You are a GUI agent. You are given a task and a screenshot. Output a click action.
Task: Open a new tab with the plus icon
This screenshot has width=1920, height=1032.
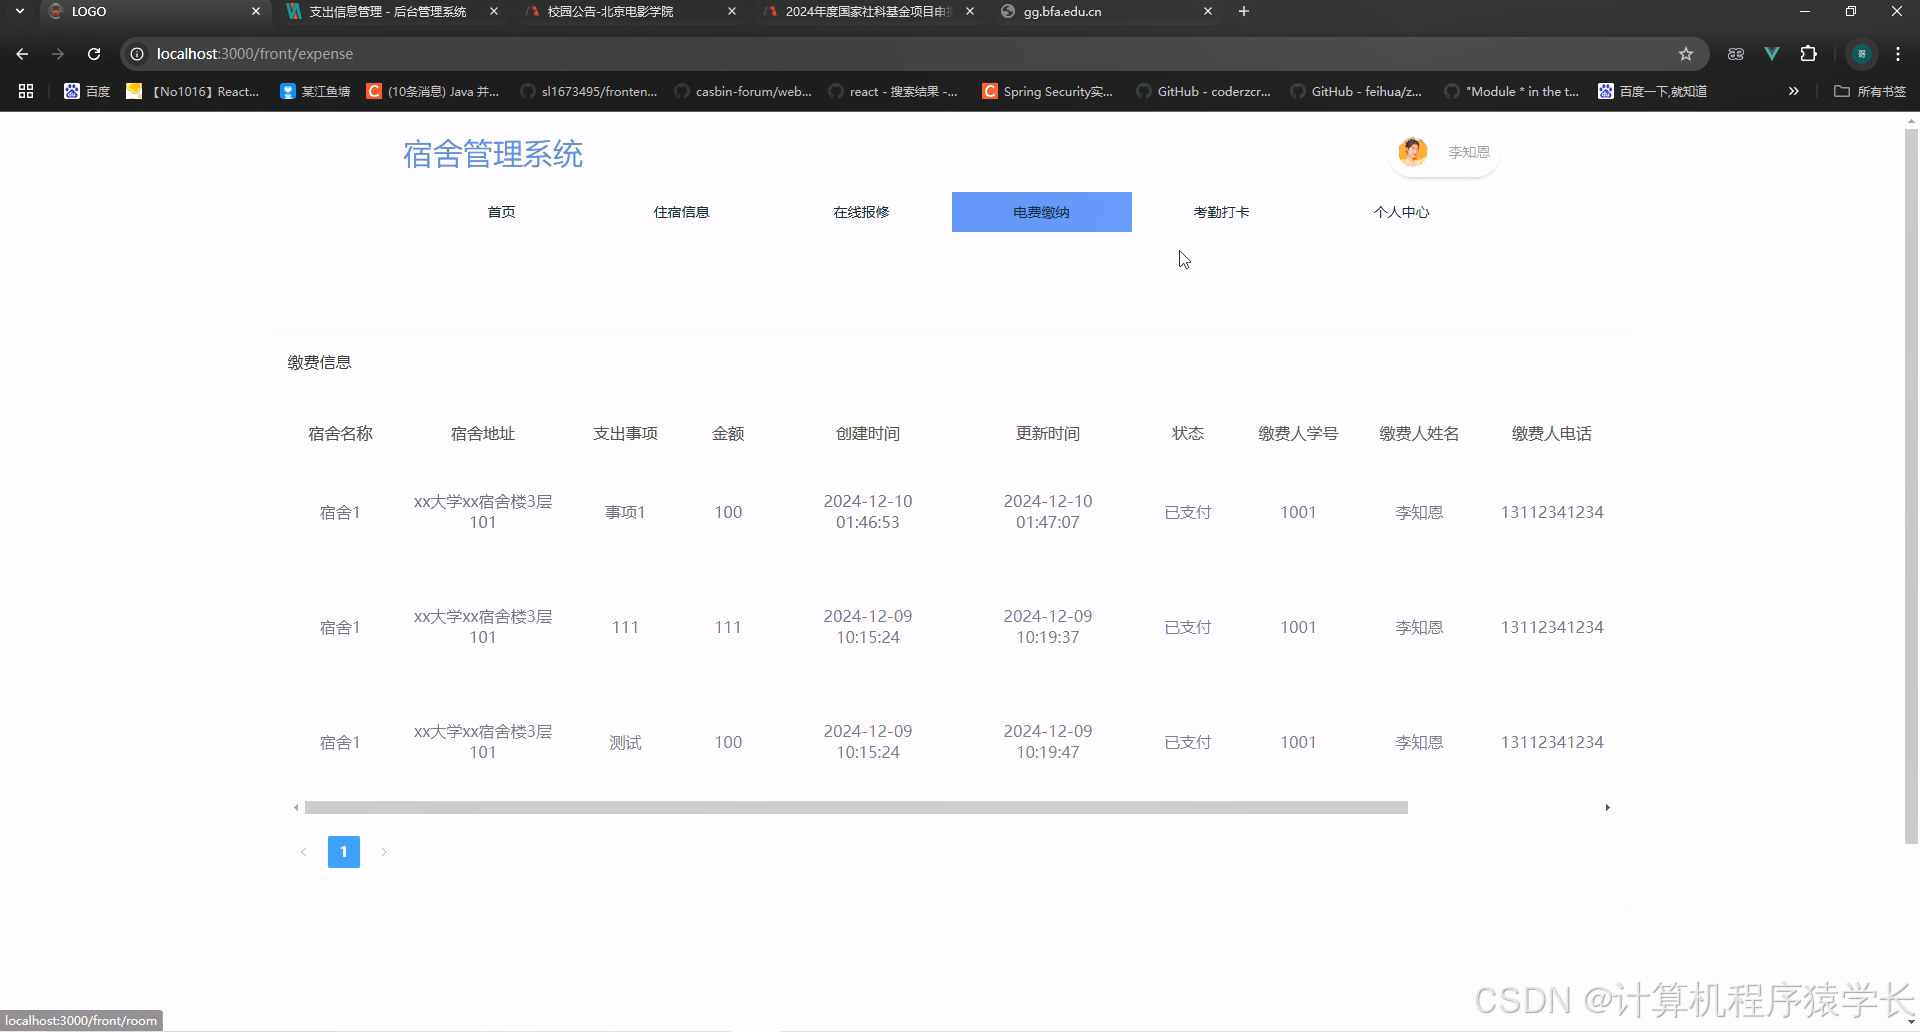tap(1243, 11)
